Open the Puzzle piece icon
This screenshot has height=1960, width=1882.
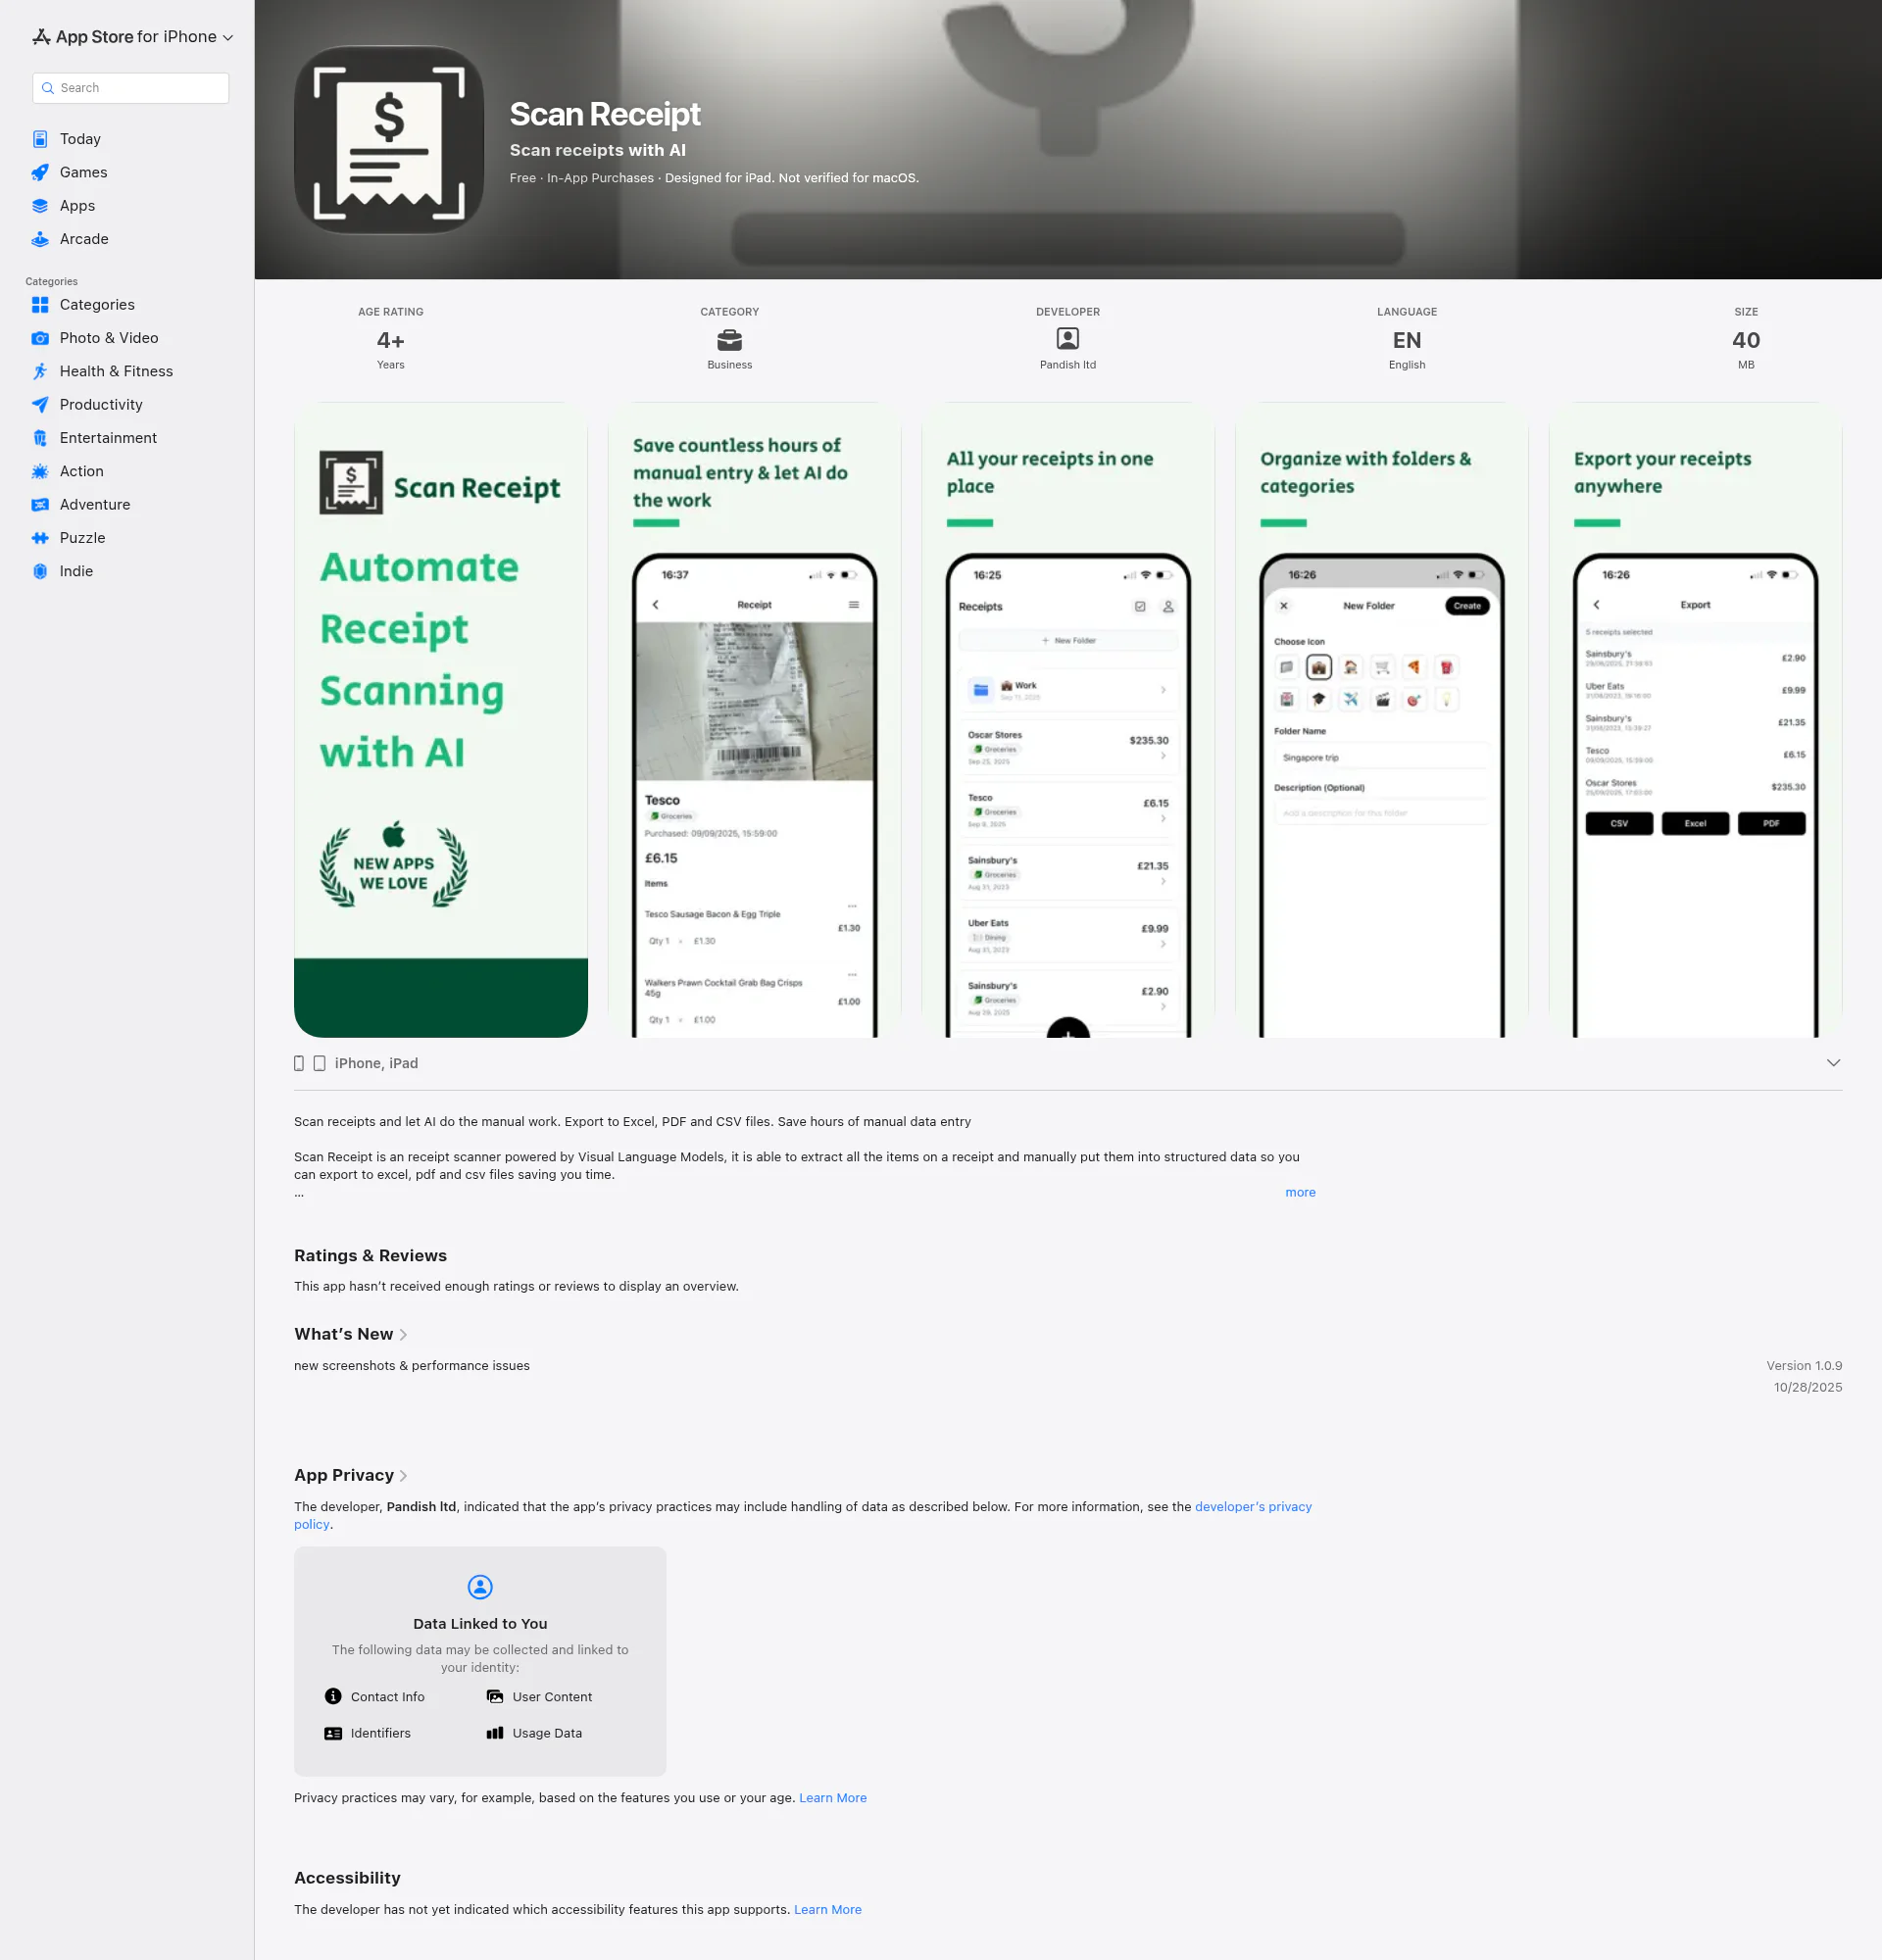pos(40,538)
